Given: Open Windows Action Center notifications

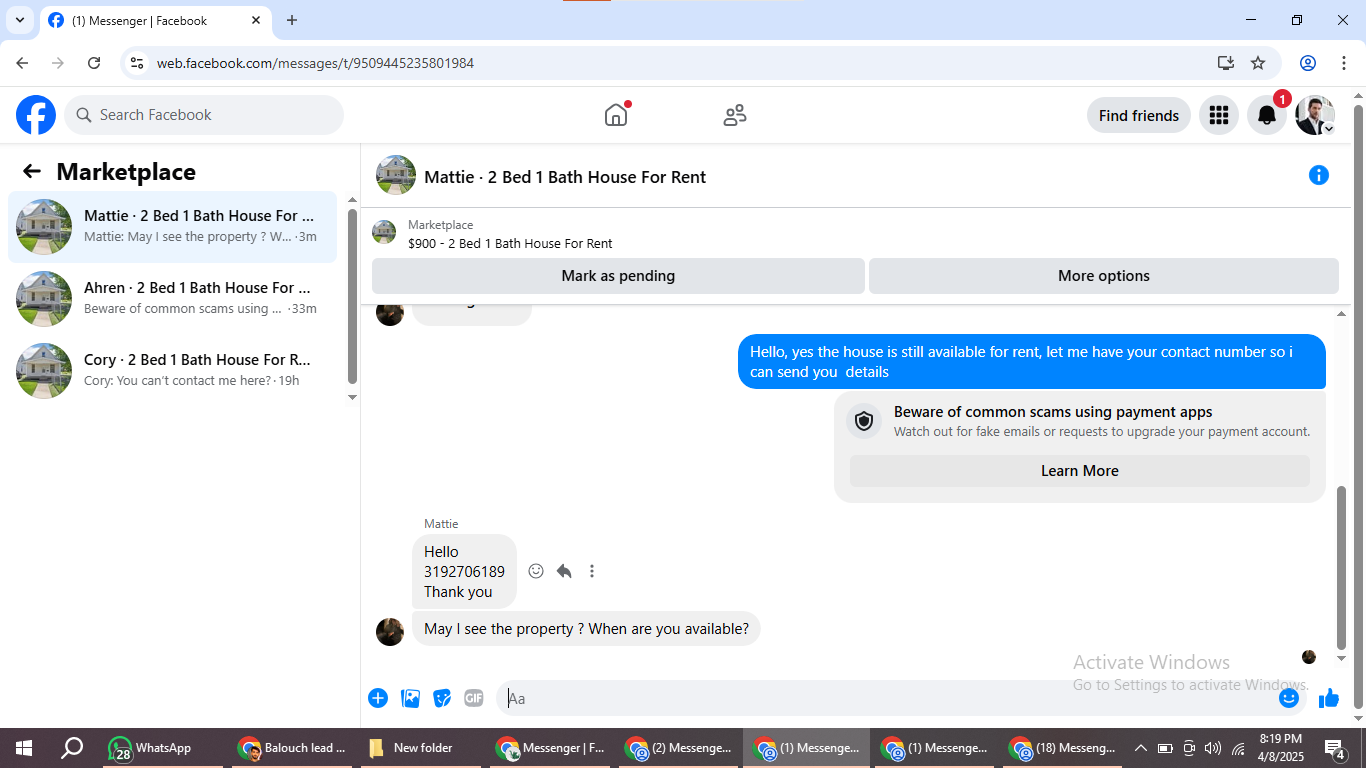Looking at the screenshot, I should pyautogui.click(x=1335, y=748).
